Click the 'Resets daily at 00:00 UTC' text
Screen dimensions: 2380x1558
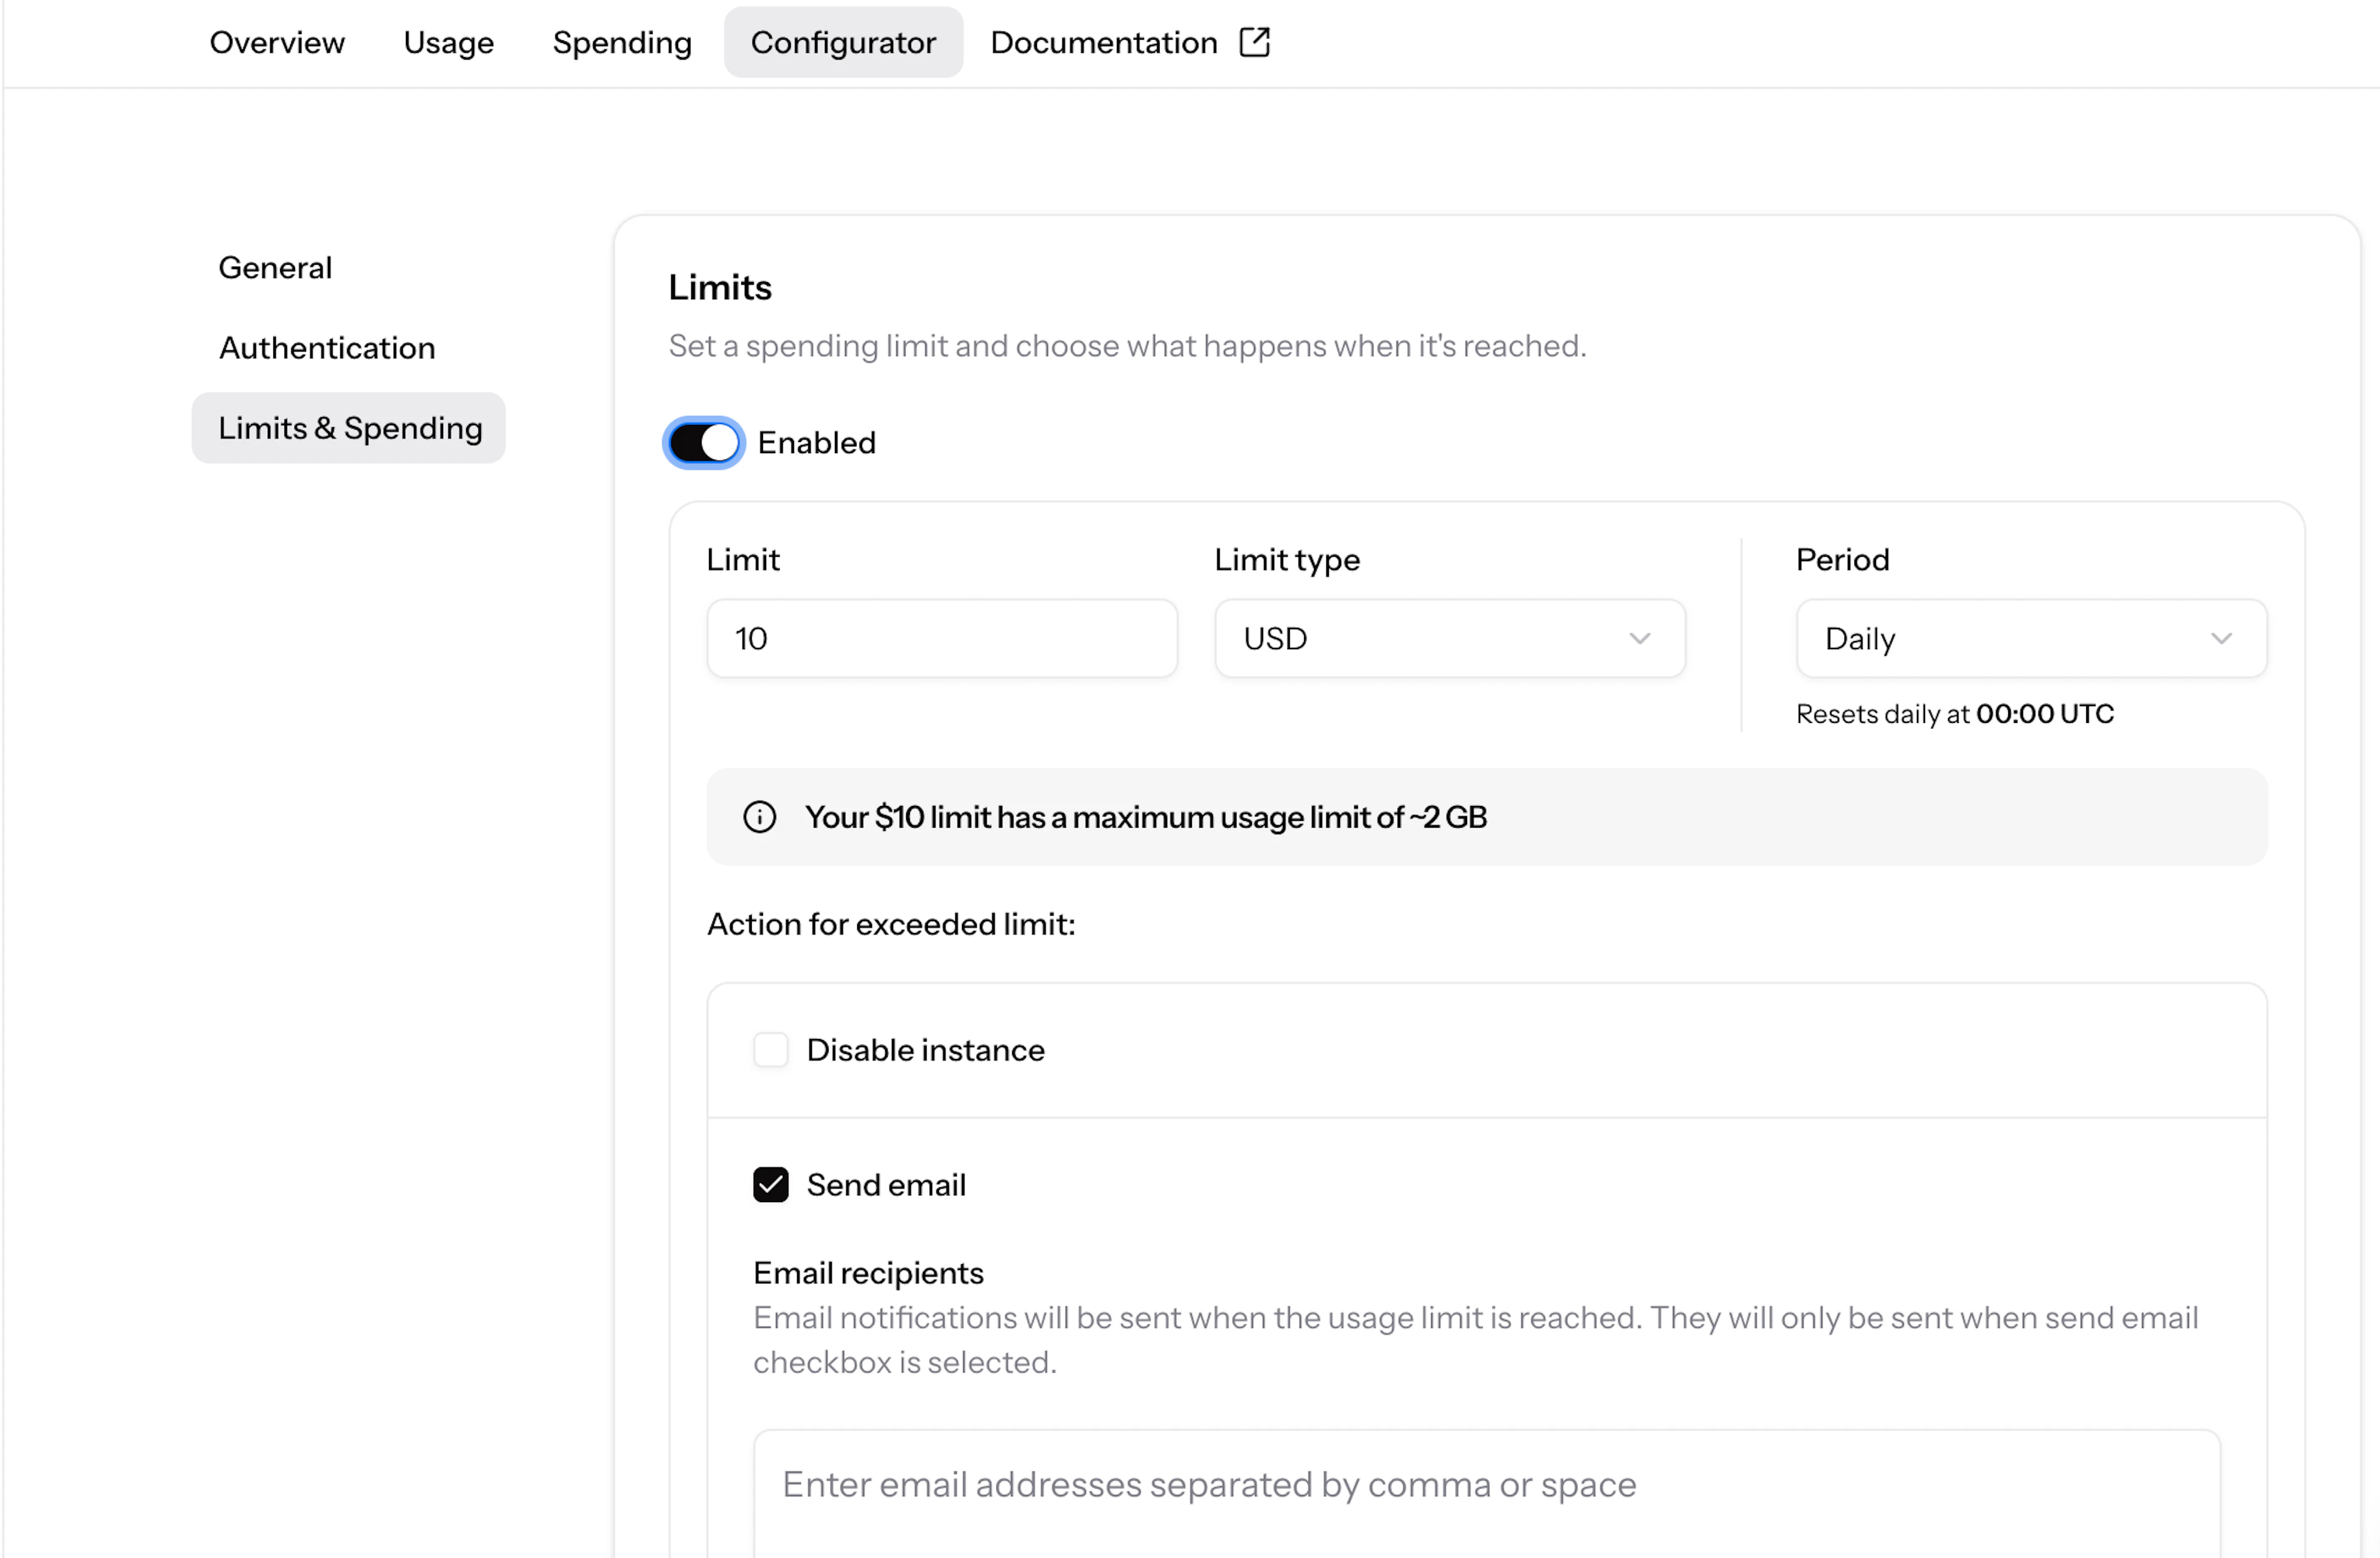click(1954, 714)
